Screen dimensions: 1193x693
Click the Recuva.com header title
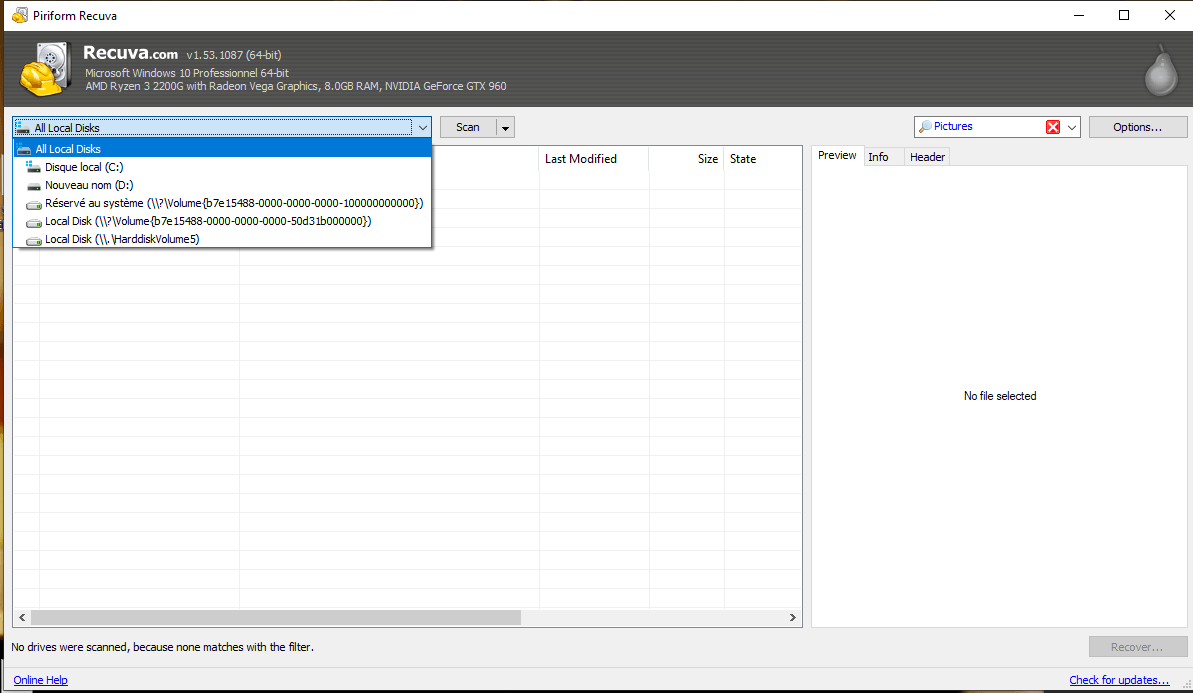tap(130, 53)
